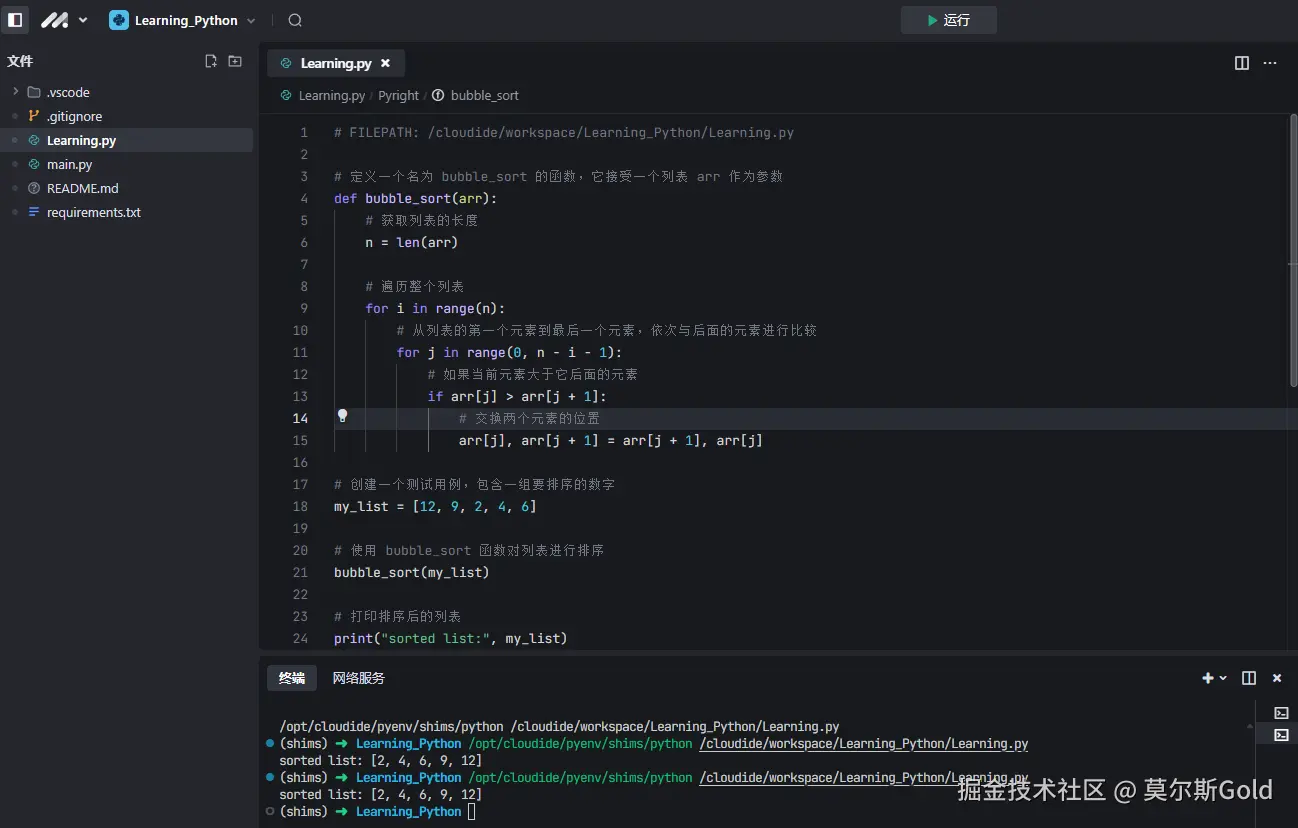Close the Learning.py tab
Image resolution: width=1298 pixels, height=828 pixels.
(x=385, y=63)
